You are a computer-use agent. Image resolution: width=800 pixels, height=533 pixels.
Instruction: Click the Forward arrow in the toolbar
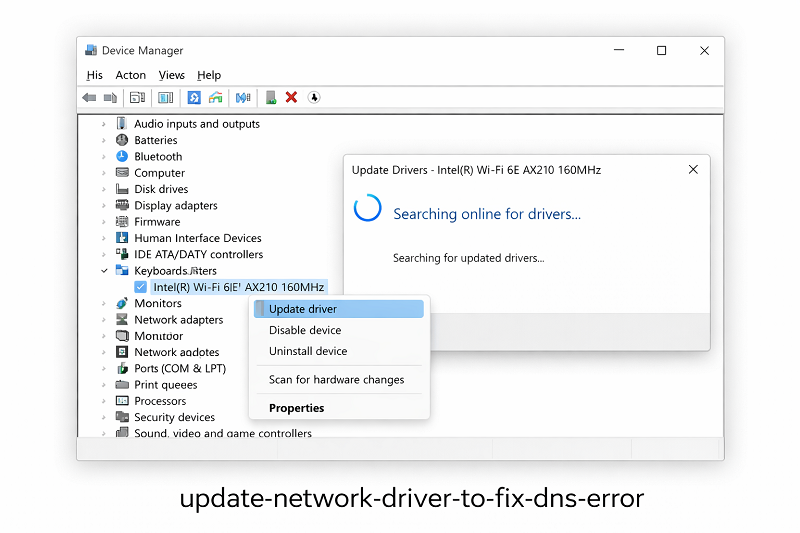coord(110,97)
